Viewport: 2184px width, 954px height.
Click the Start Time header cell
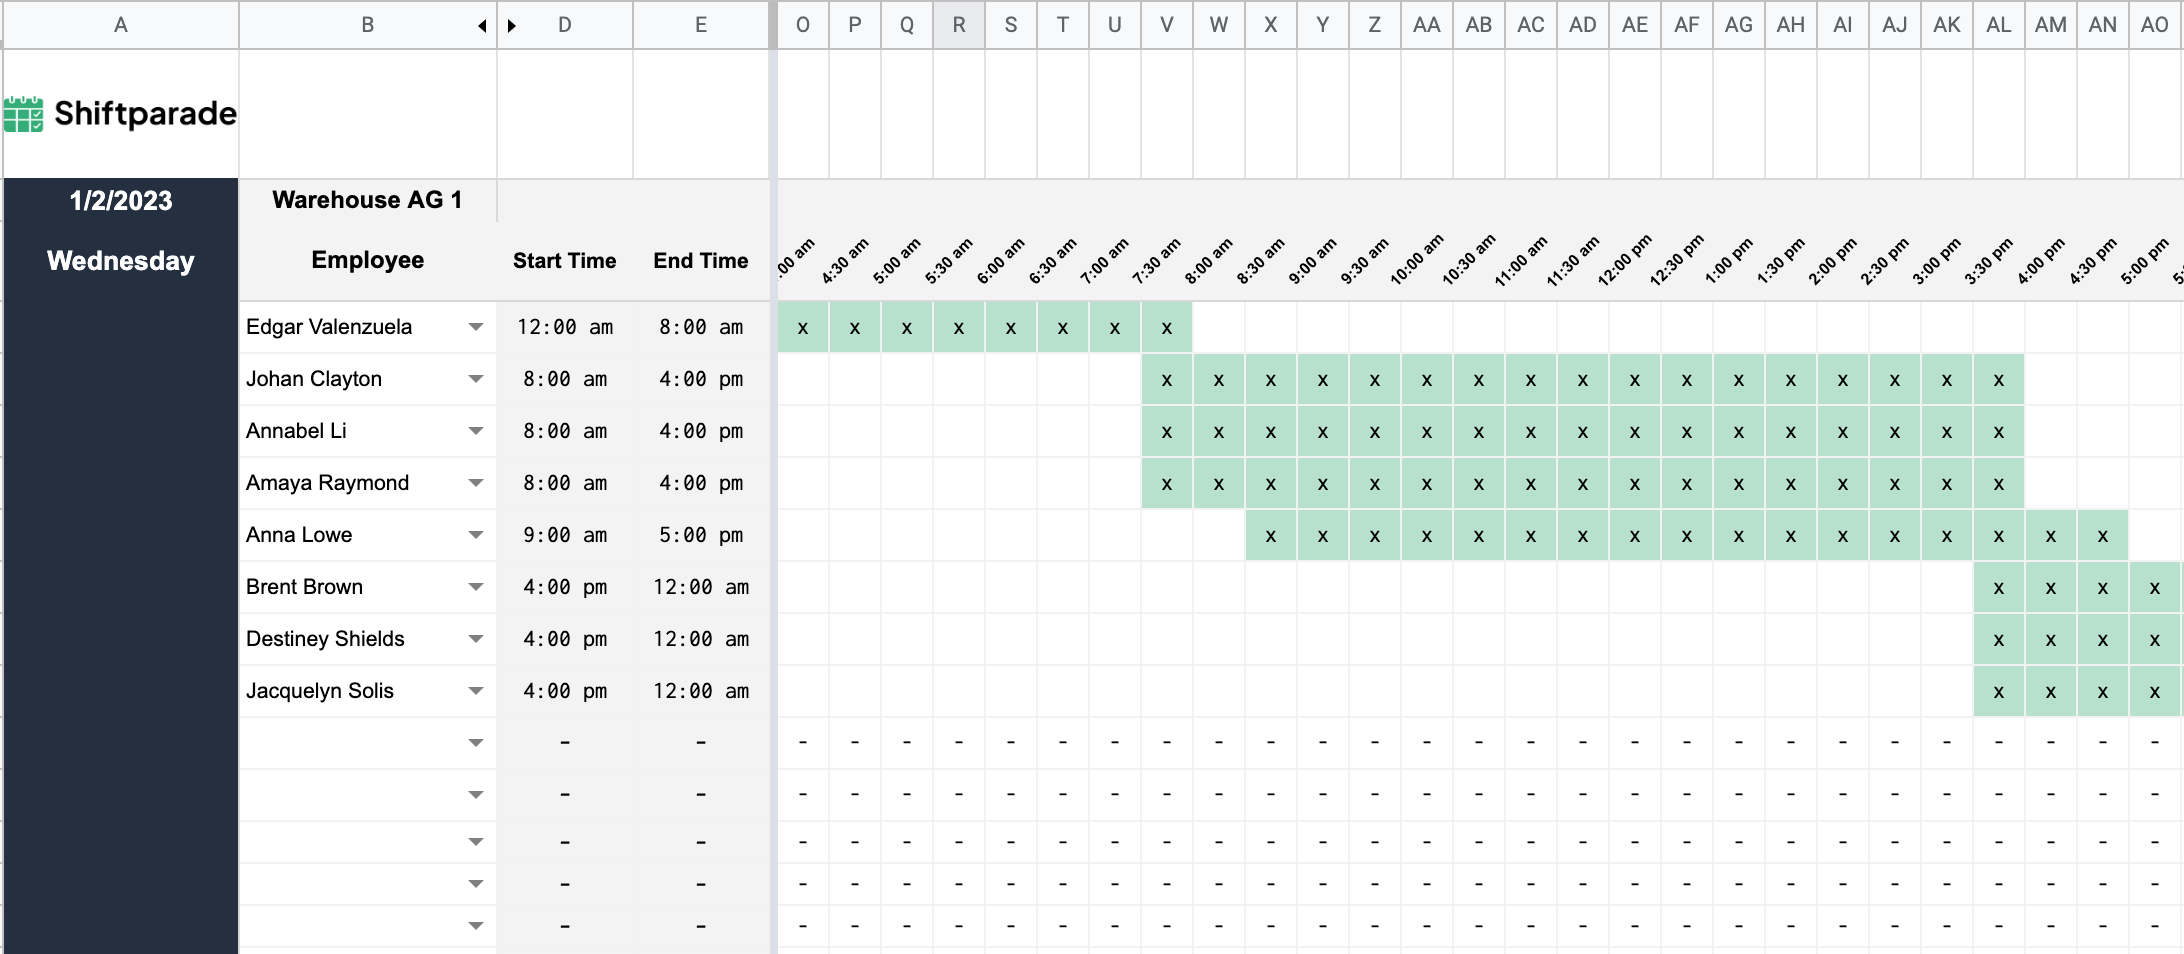pos(564,261)
